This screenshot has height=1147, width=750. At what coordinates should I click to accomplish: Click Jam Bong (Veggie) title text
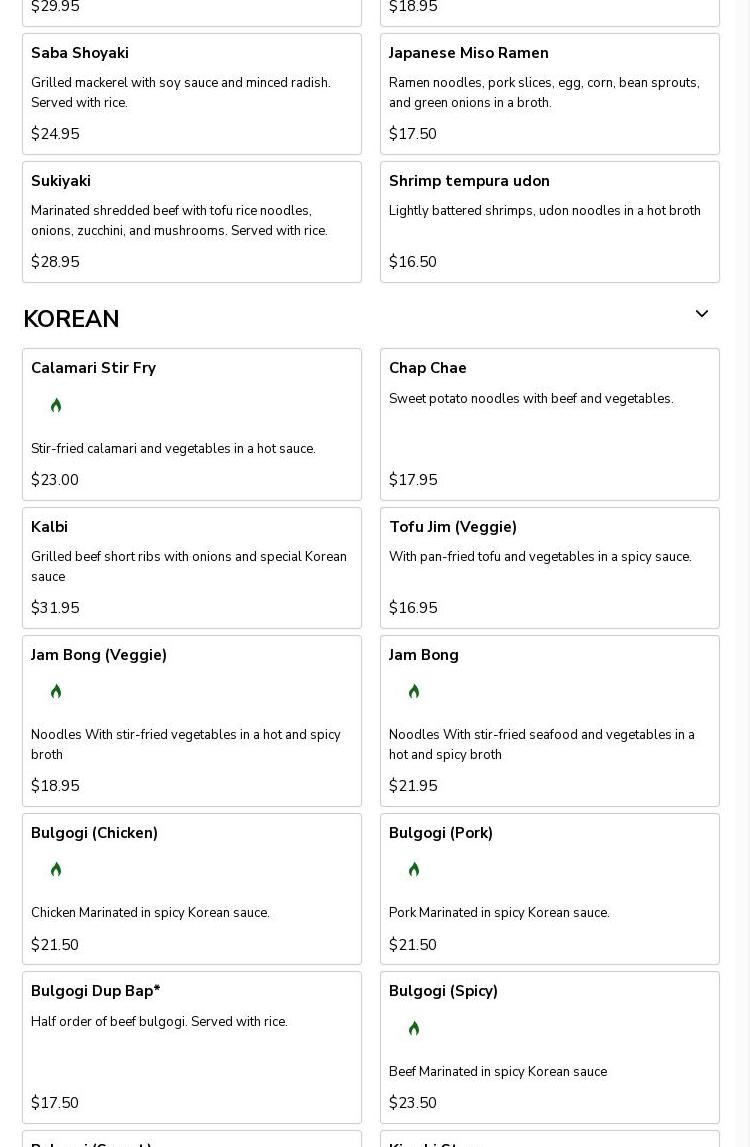pyautogui.click(x=99, y=655)
